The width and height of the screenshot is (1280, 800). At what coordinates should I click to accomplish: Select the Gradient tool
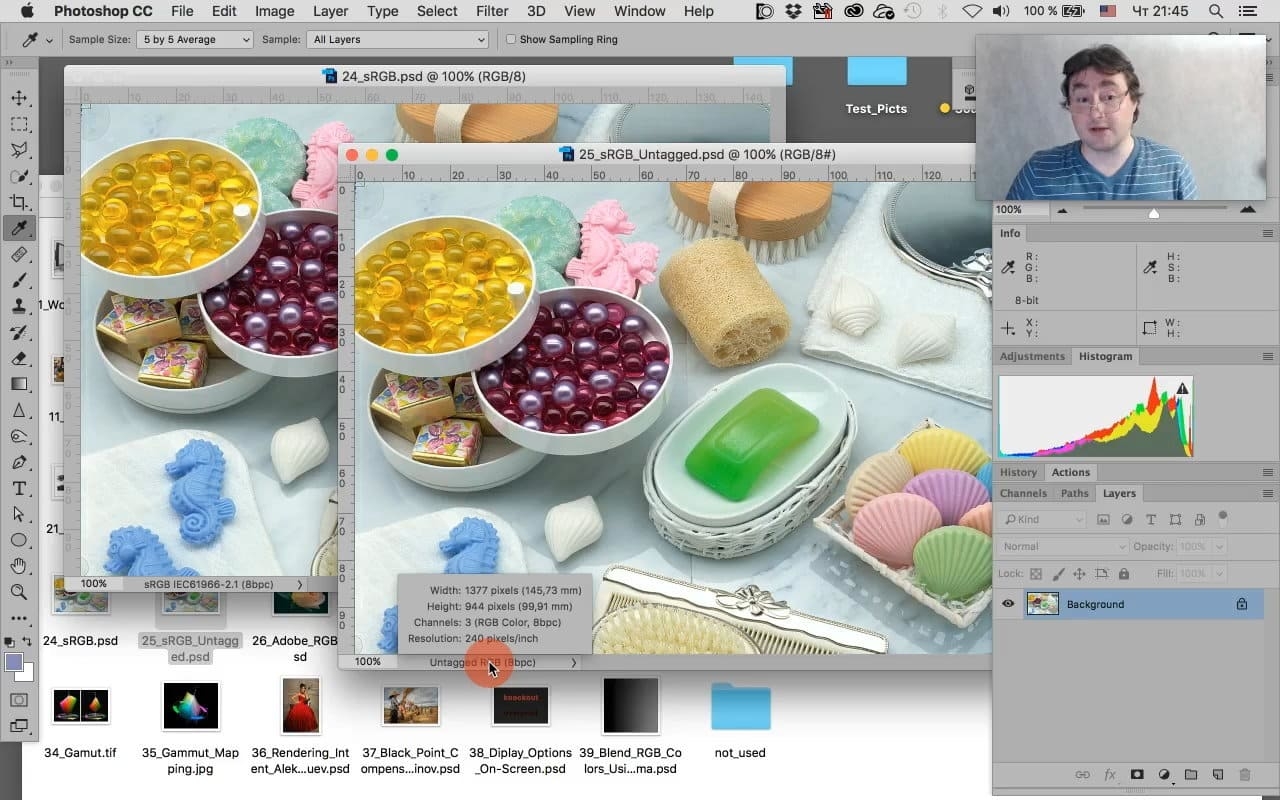click(19, 384)
